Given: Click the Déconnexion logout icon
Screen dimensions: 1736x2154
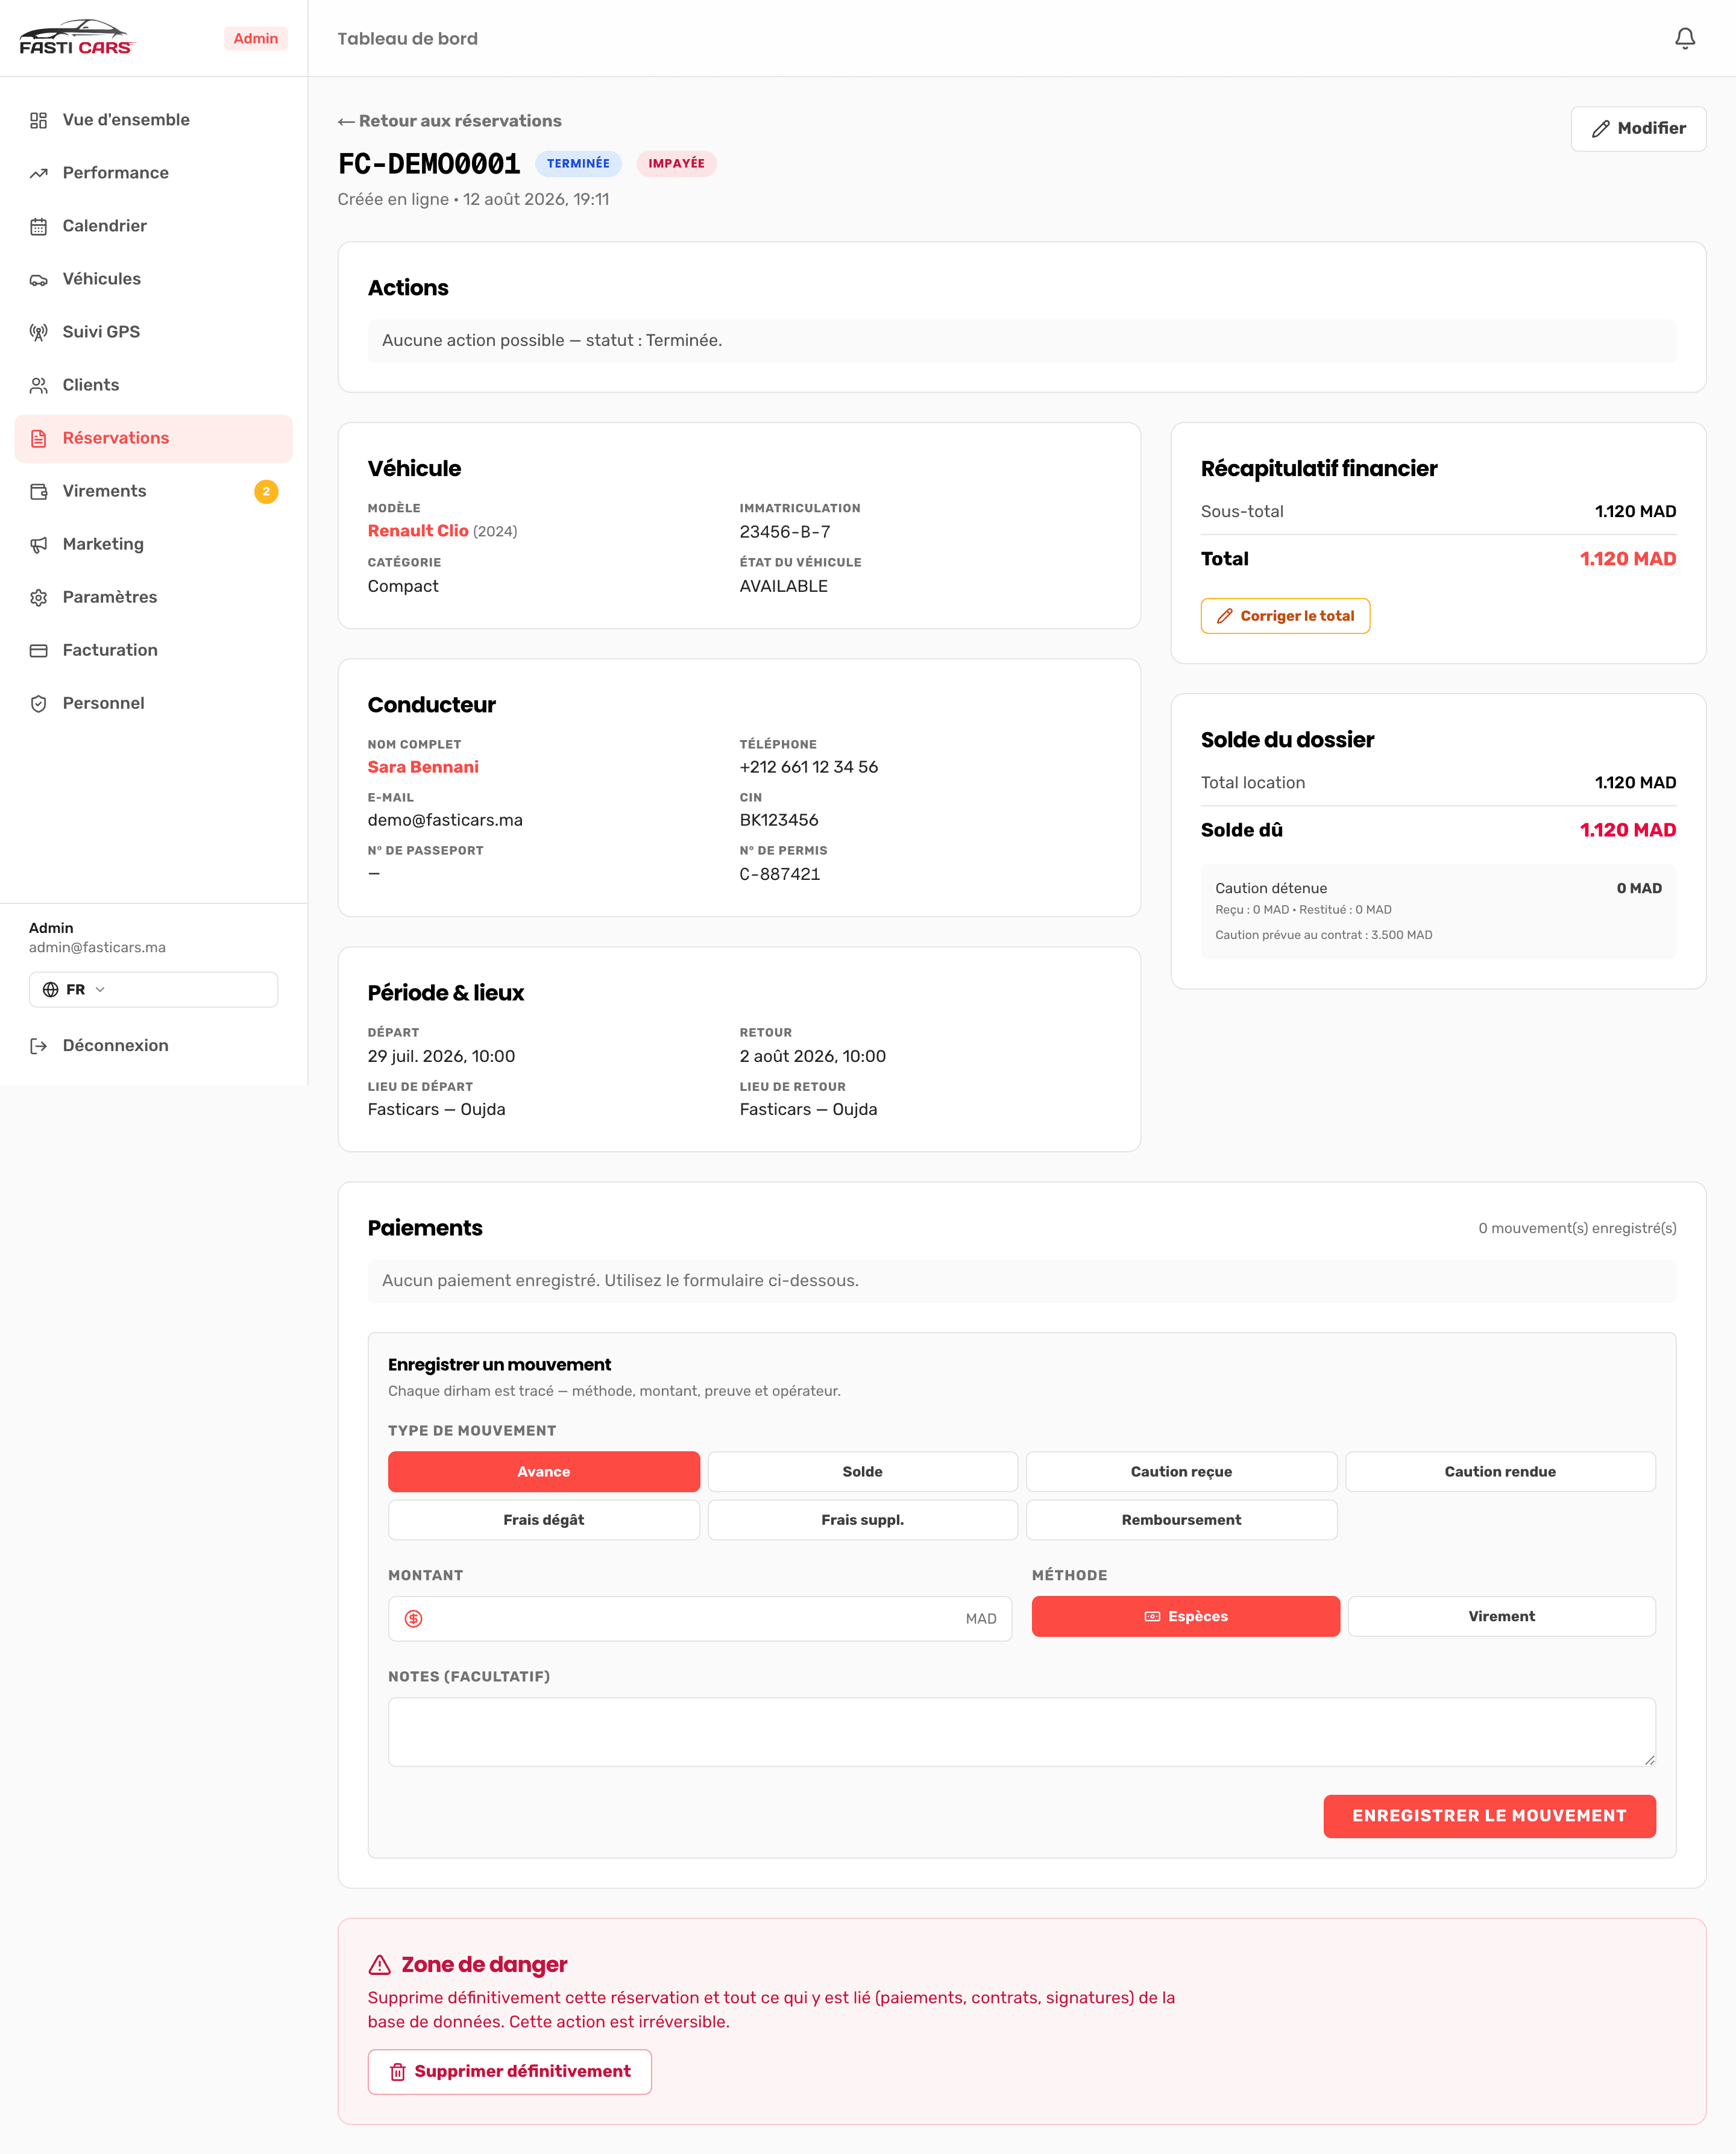Looking at the screenshot, I should point(39,1045).
